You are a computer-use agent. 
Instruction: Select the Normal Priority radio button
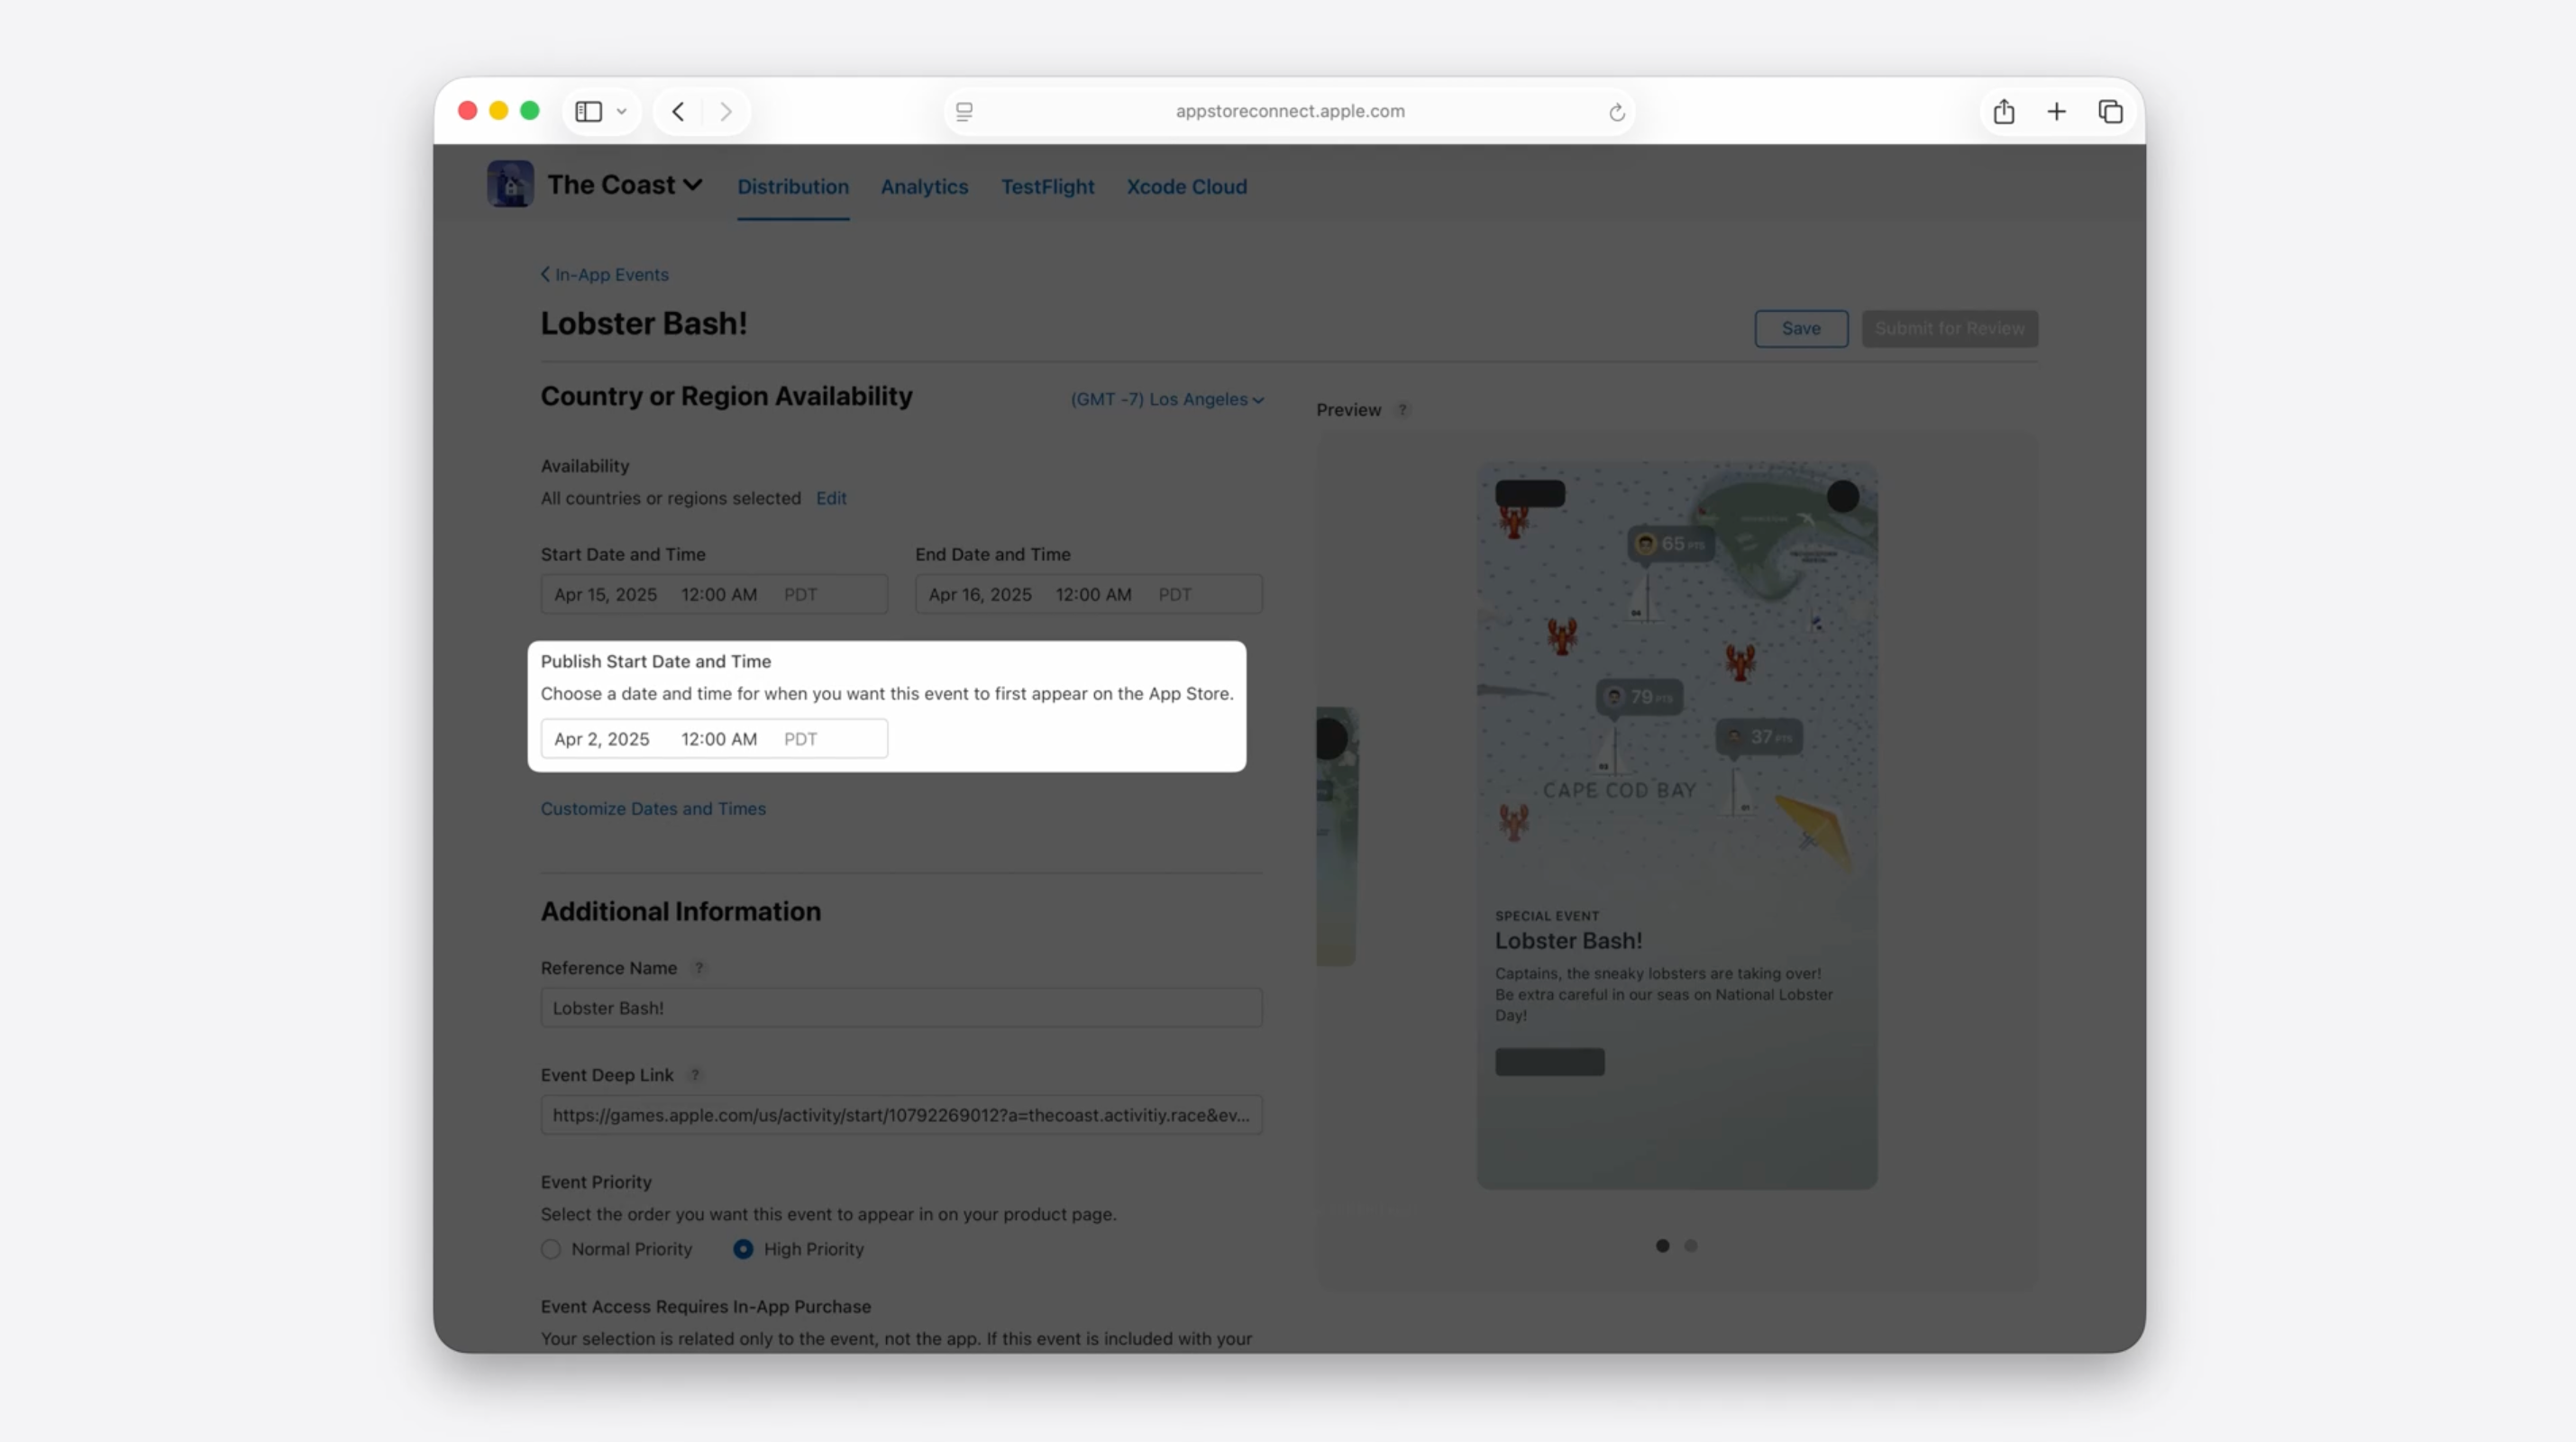click(x=551, y=1249)
